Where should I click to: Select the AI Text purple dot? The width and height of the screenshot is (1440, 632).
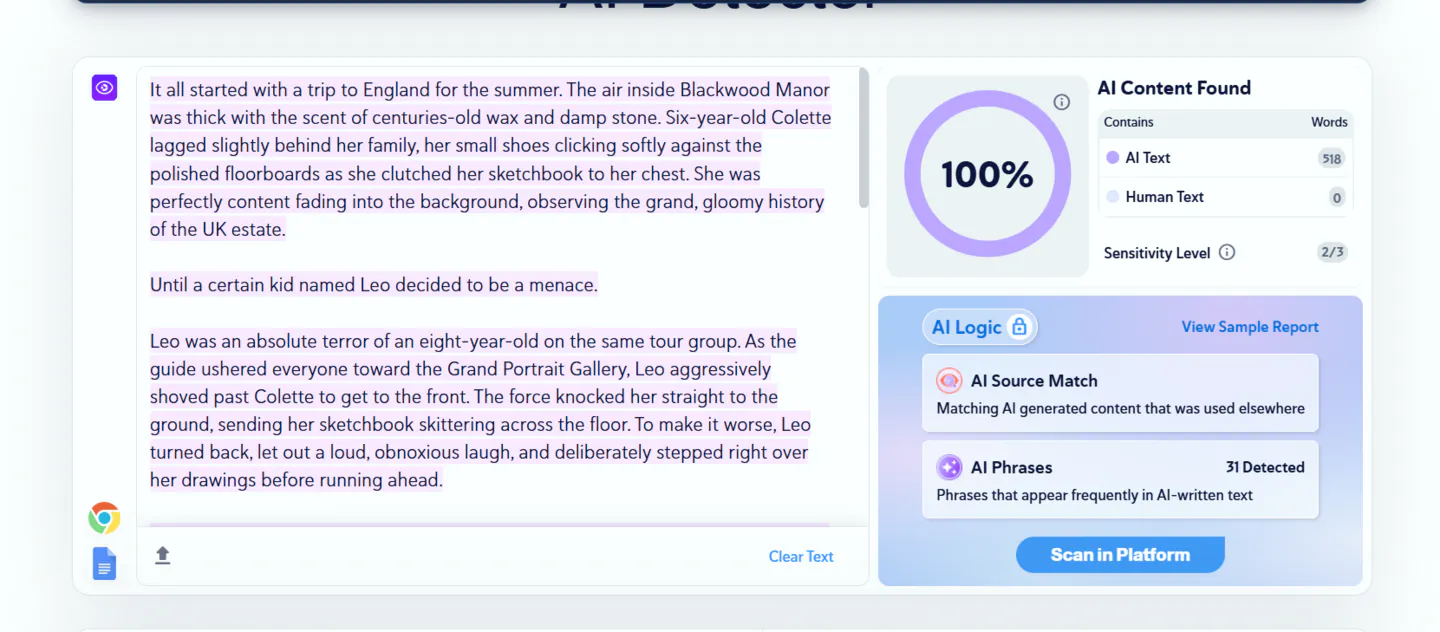coord(1112,158)
